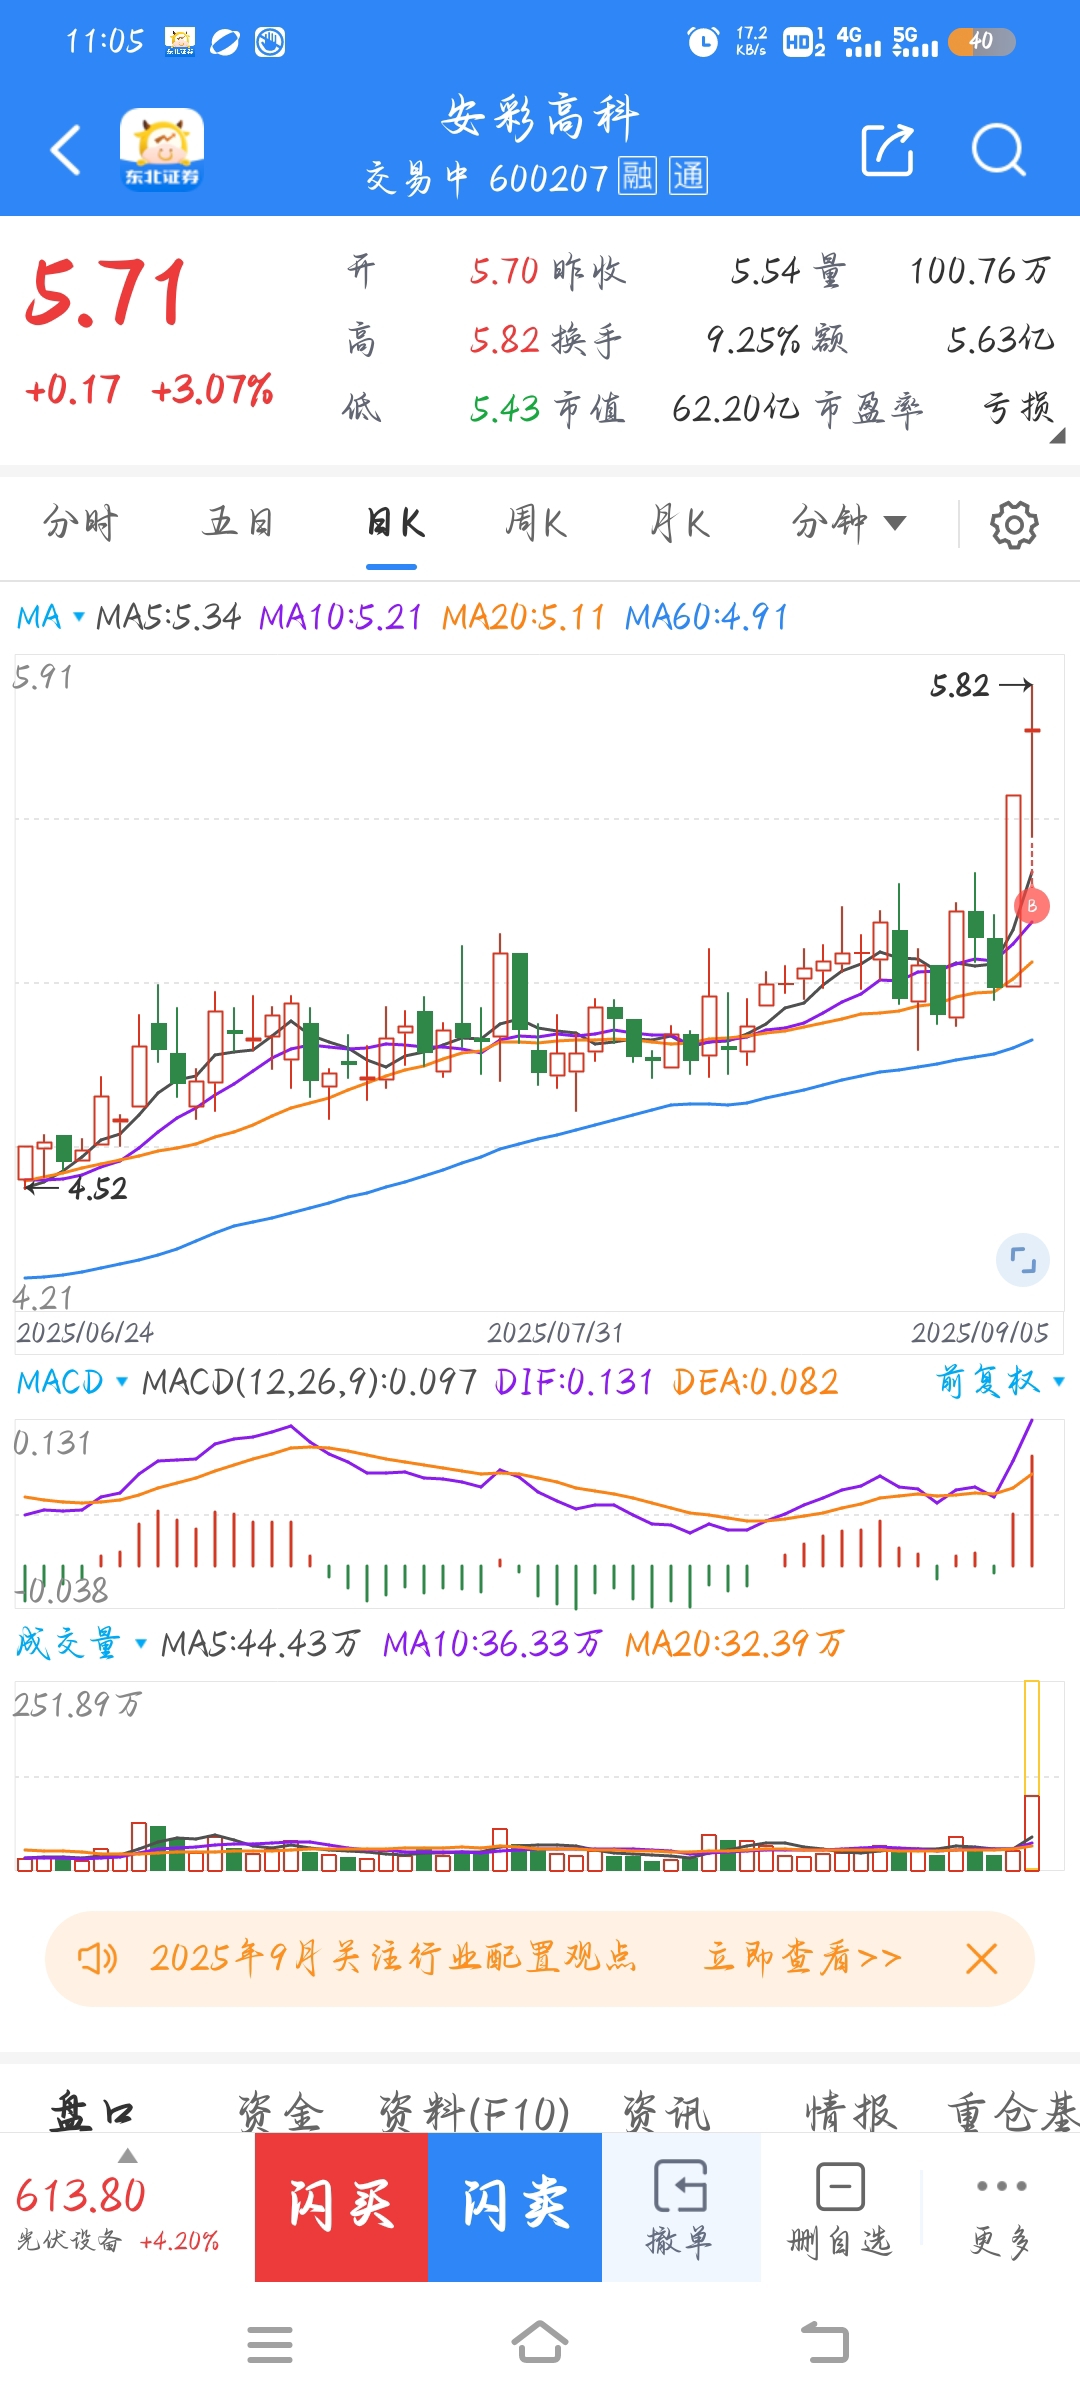1080x2408 pixels.
Task: Open chart settings gear icon
Action: pos(1014,524)
